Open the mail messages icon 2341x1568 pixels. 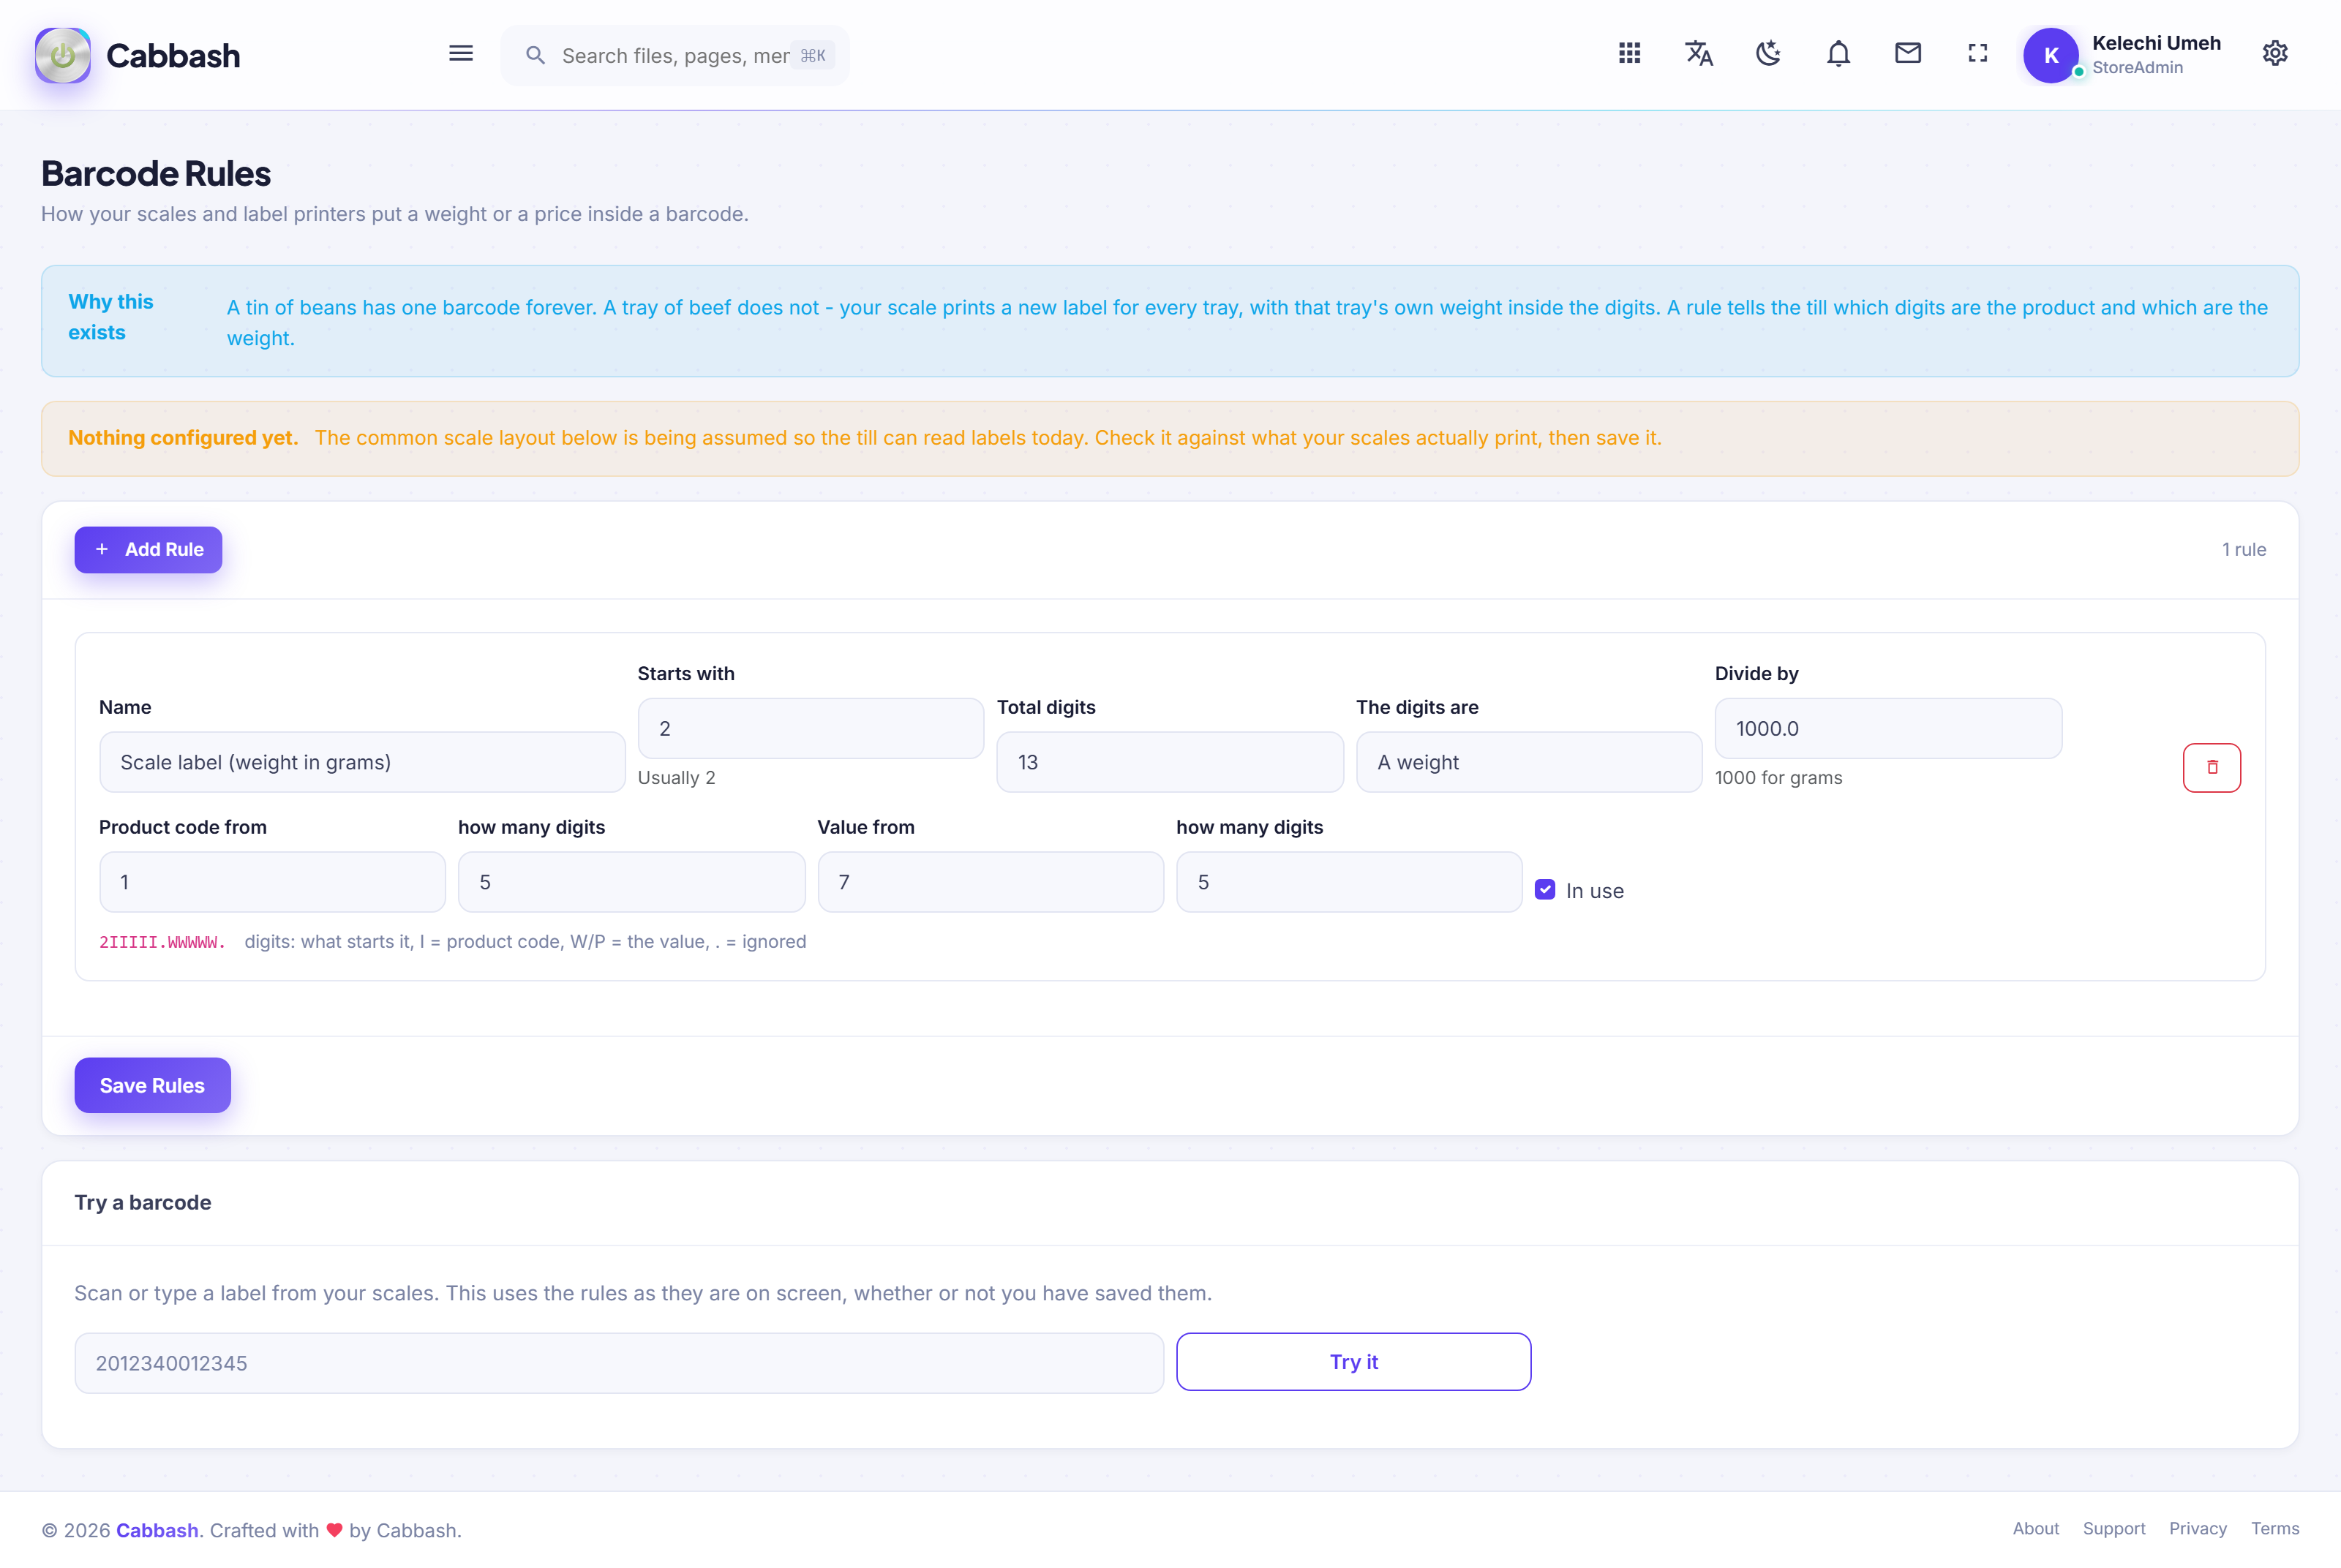(x=1907, y=54)
